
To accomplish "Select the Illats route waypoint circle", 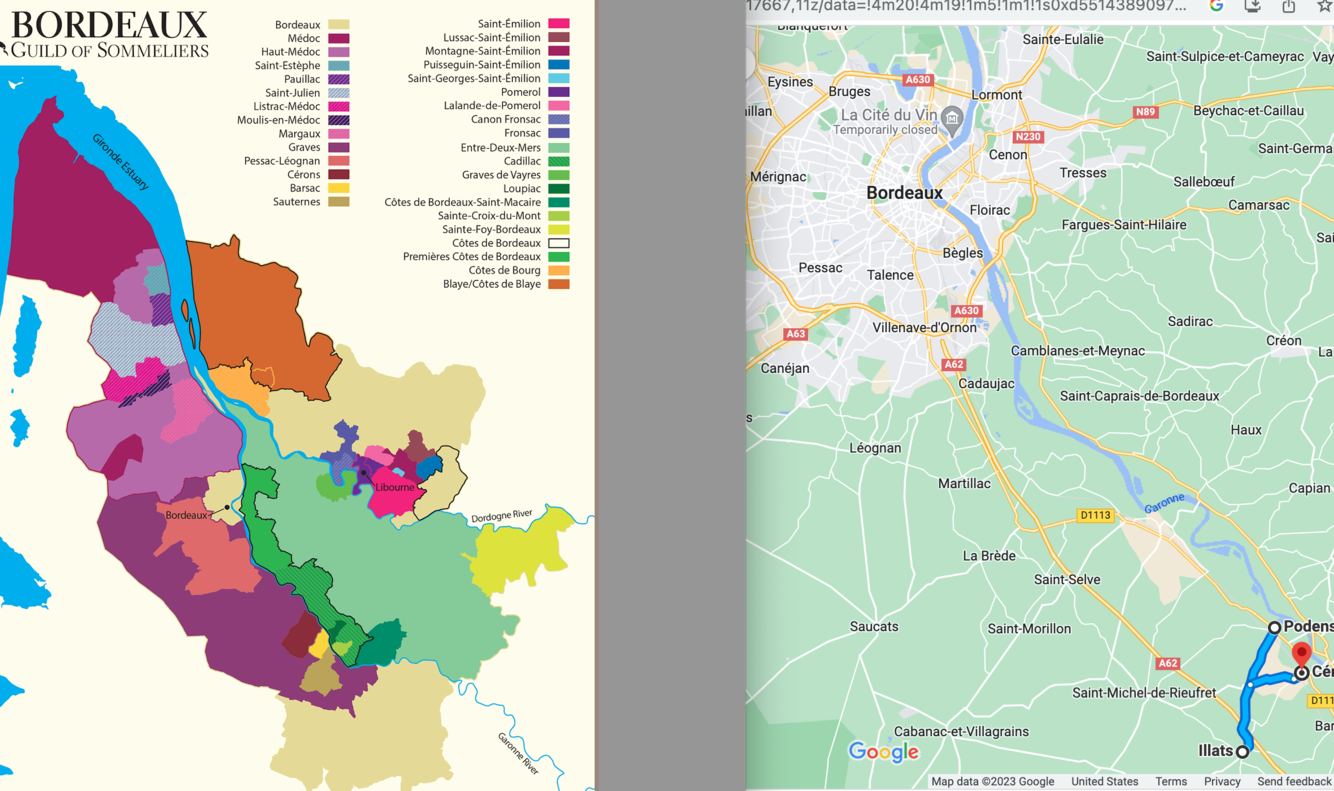I will click(x=1242, y=751).
